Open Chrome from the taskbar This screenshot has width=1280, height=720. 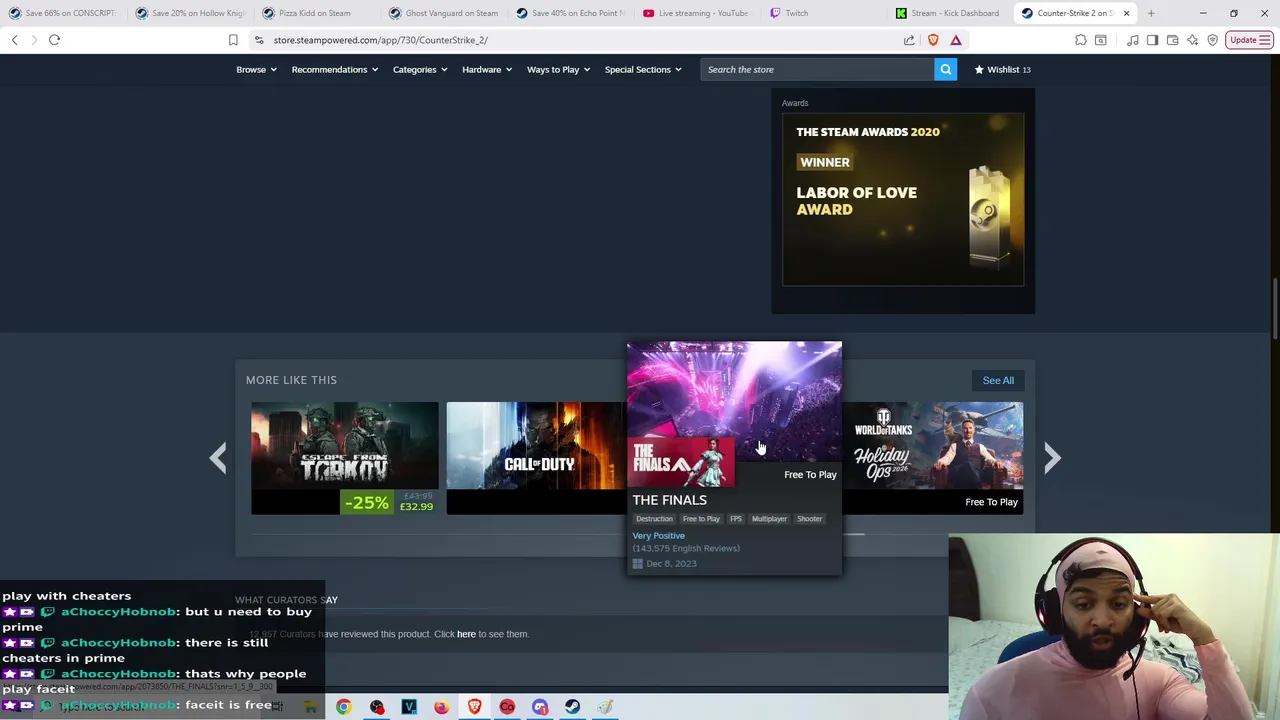click(x=343, y=707)
